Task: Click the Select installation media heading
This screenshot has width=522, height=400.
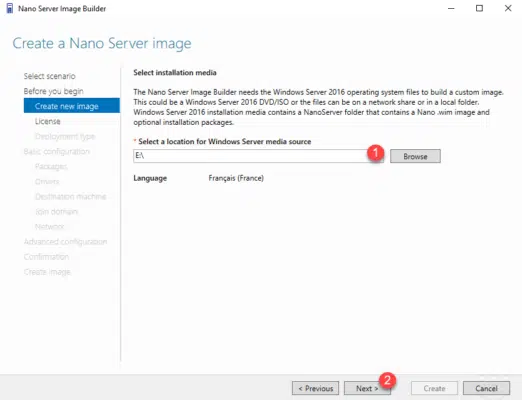Action: click(x=175, y=73)
